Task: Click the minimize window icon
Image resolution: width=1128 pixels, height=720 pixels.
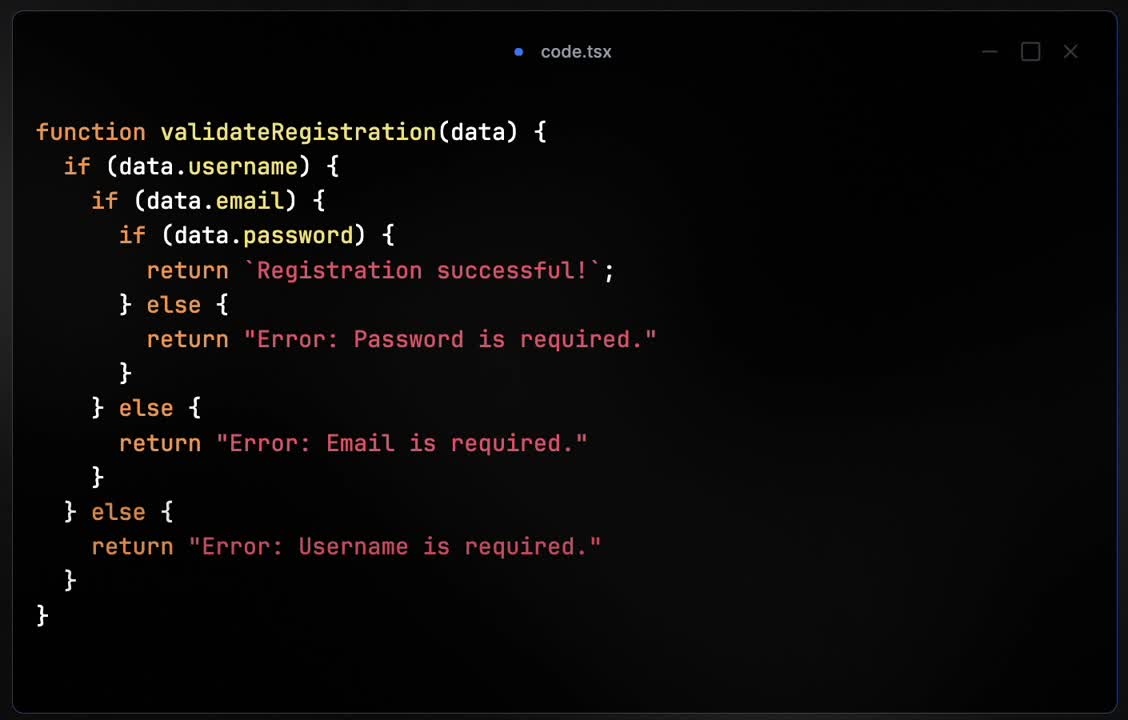Action: [990, 52]
